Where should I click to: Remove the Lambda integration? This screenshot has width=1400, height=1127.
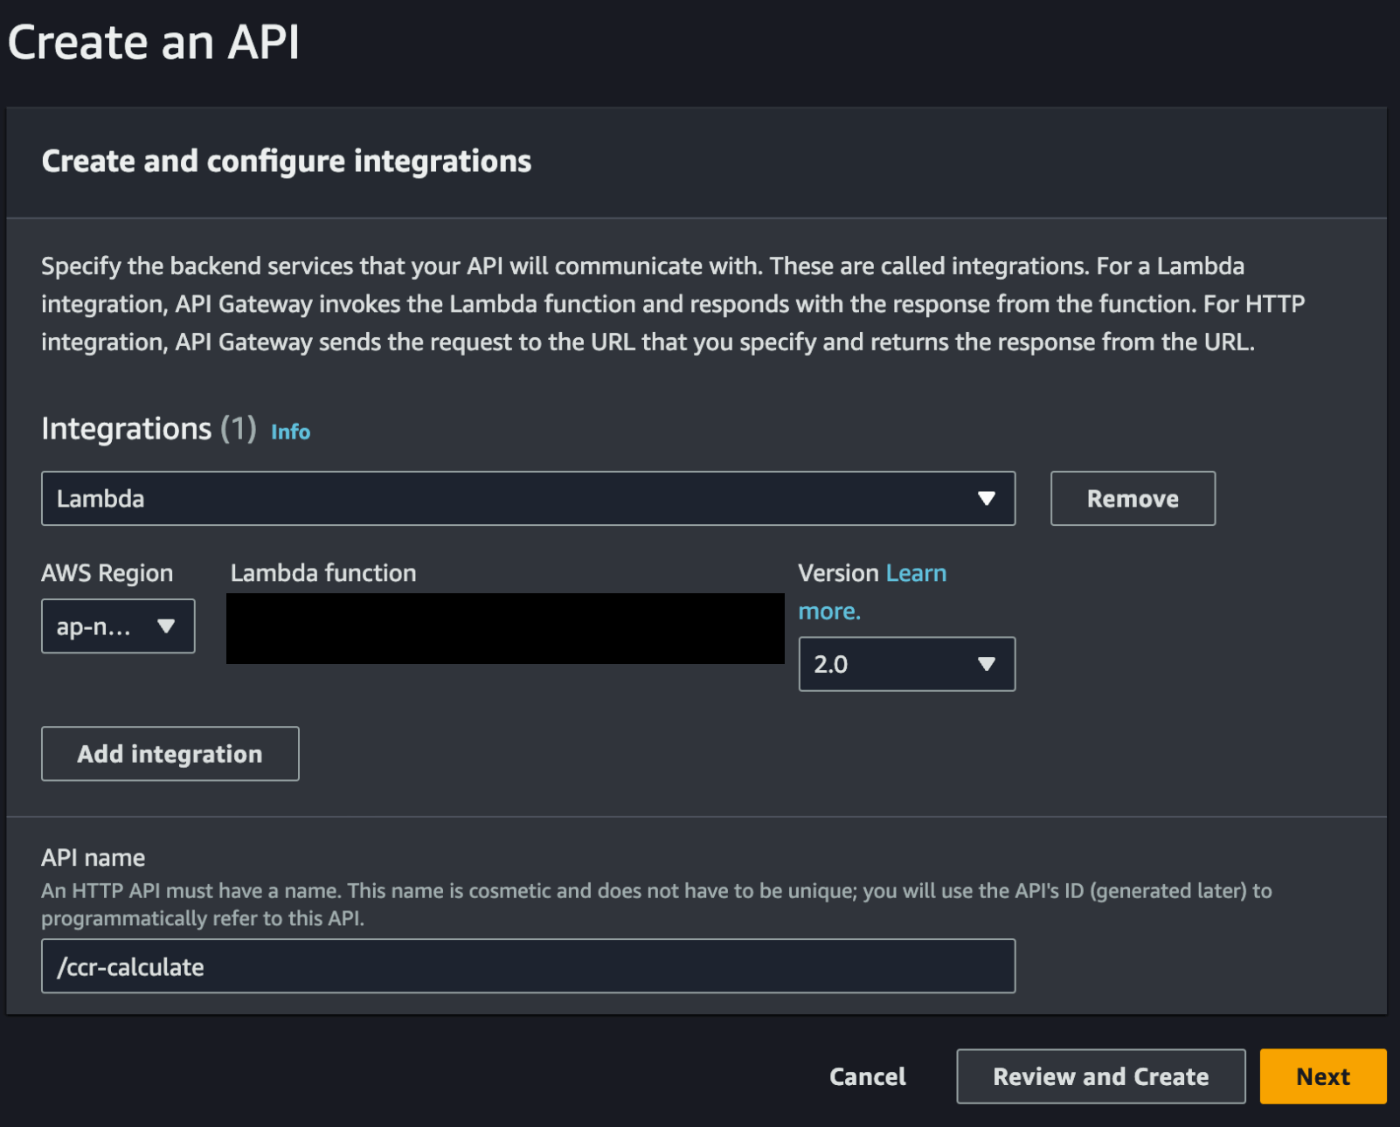[x=1132, y=498]
